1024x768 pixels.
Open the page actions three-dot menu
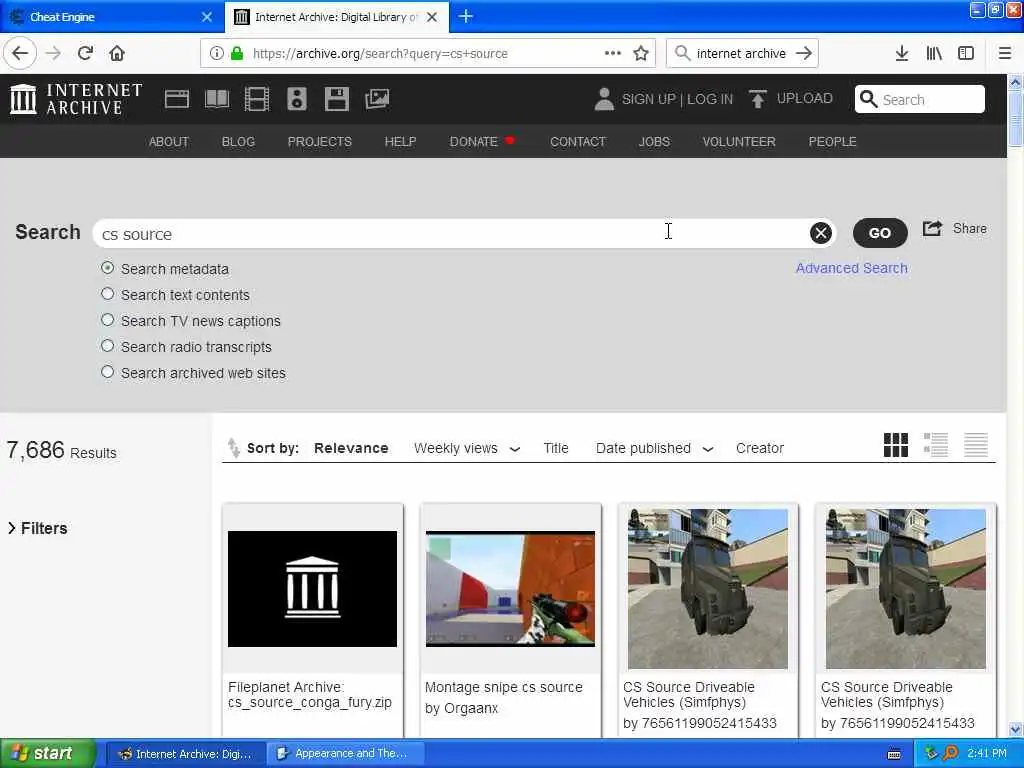[x=613, y=54]
